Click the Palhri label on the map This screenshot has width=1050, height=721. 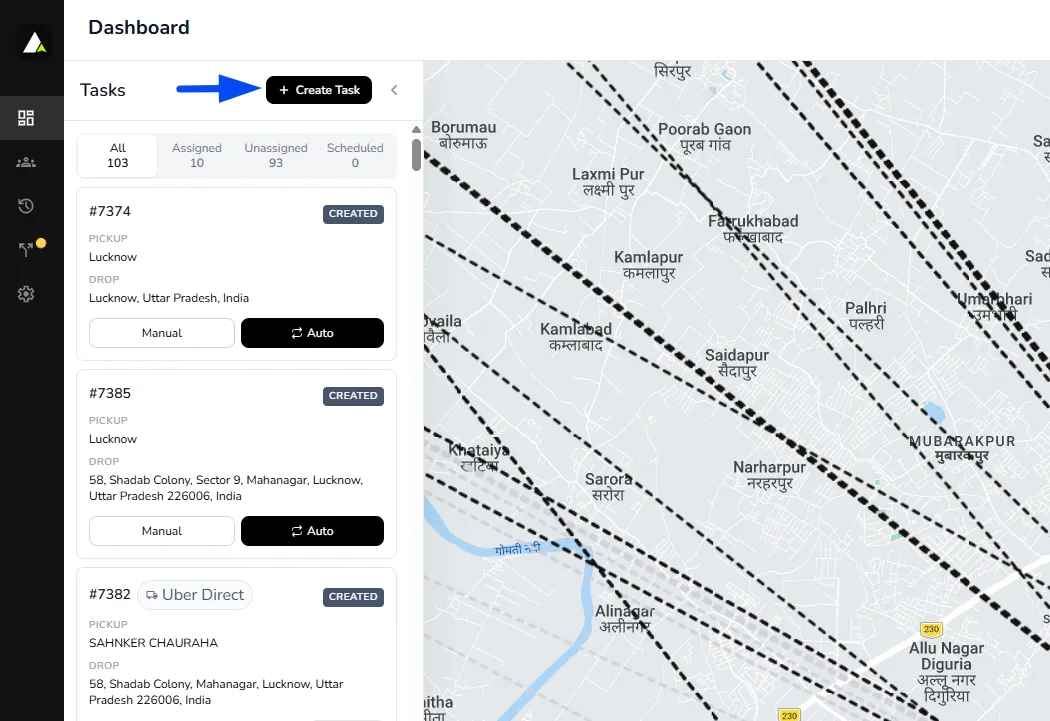(866, 315)
